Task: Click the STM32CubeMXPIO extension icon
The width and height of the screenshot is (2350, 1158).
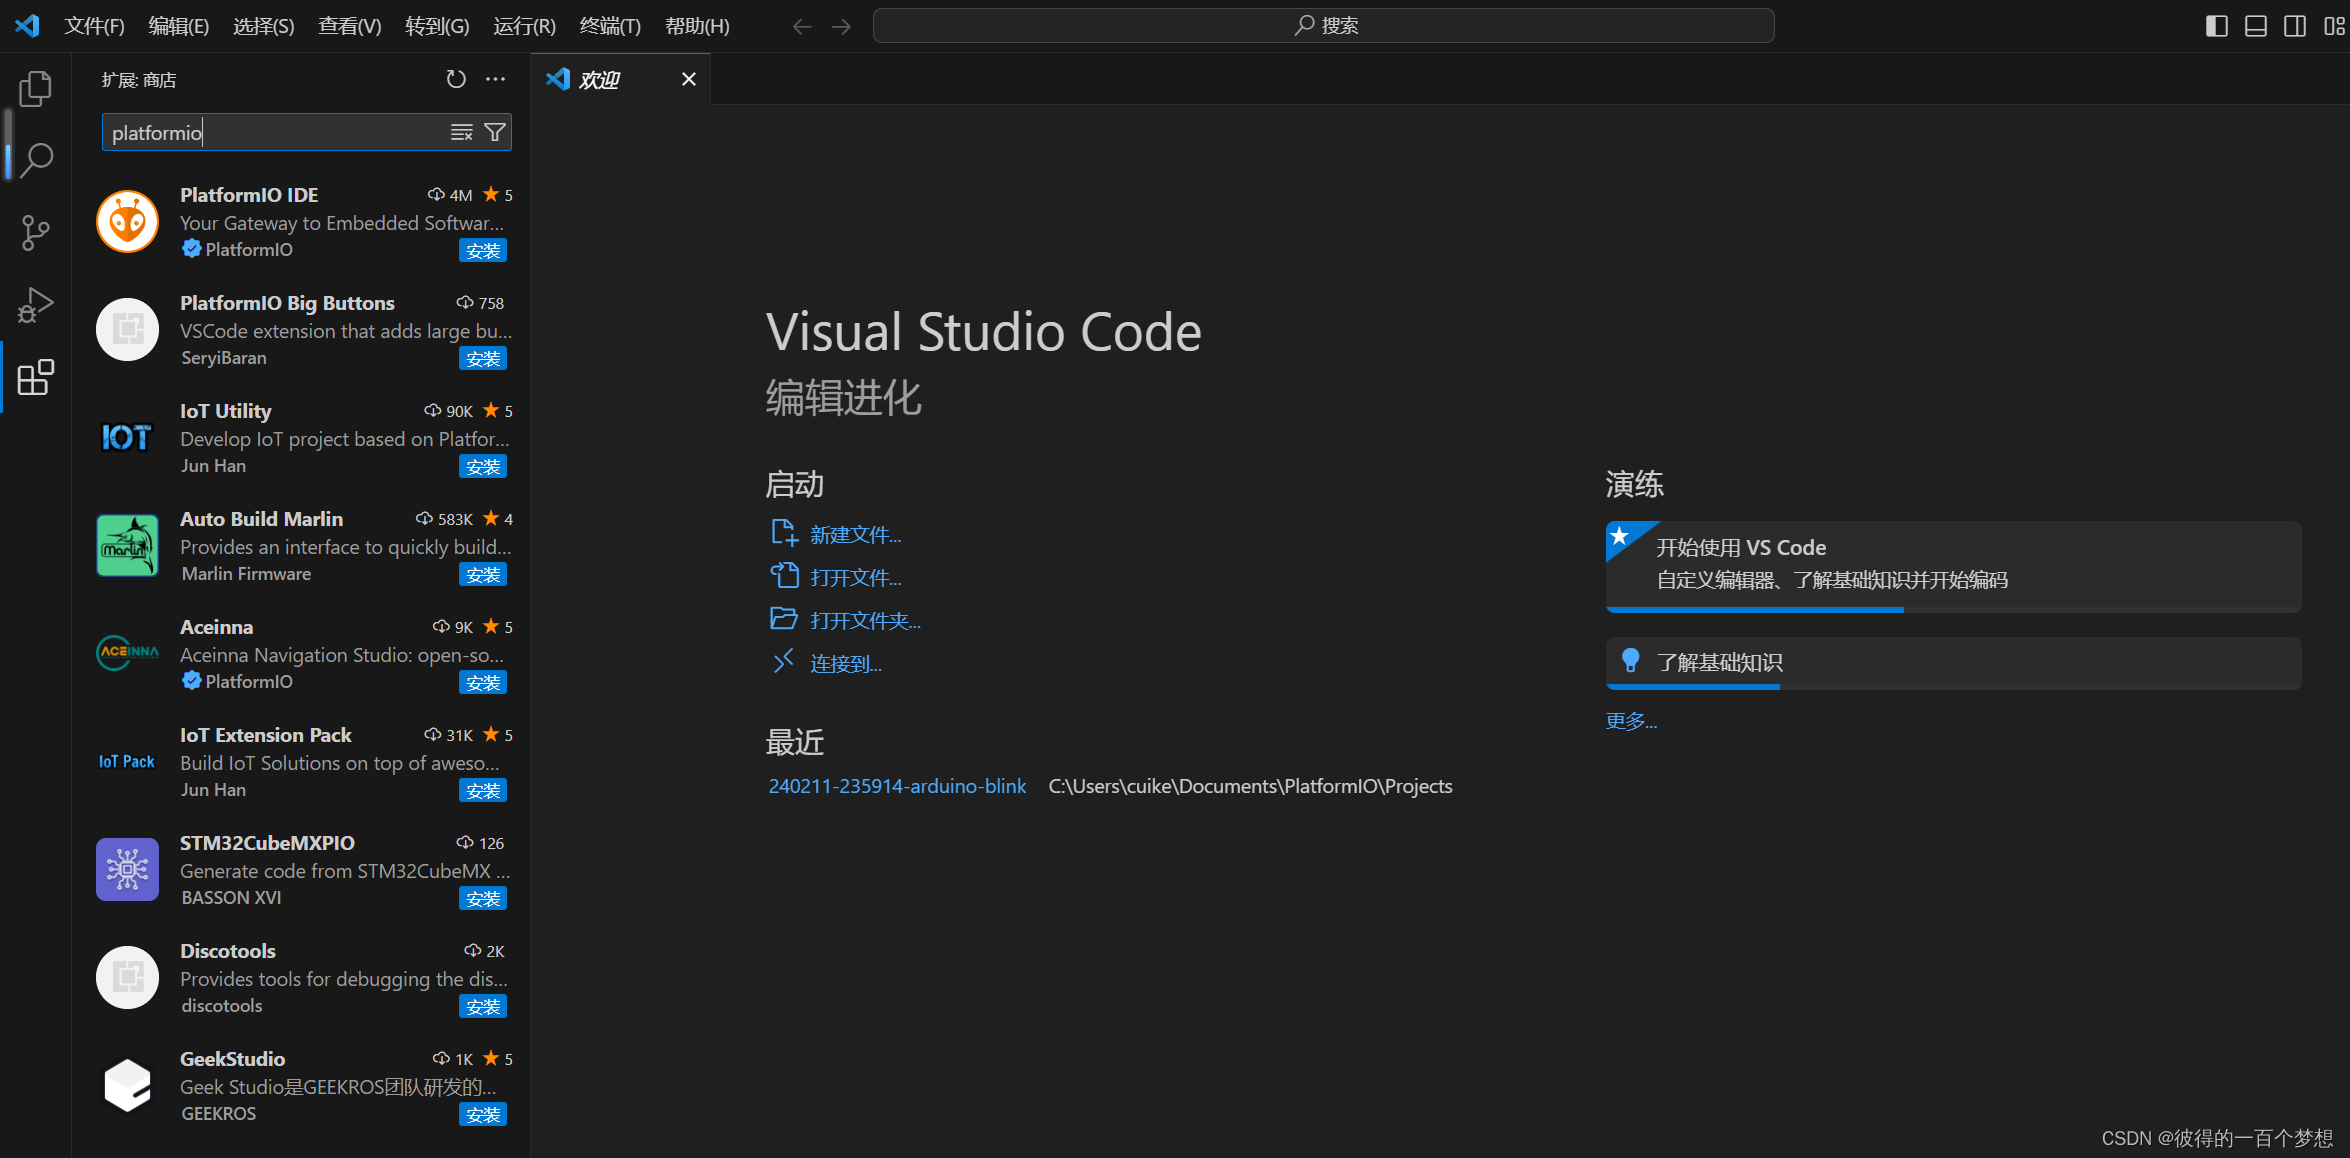Action: (x=126, y=869)
